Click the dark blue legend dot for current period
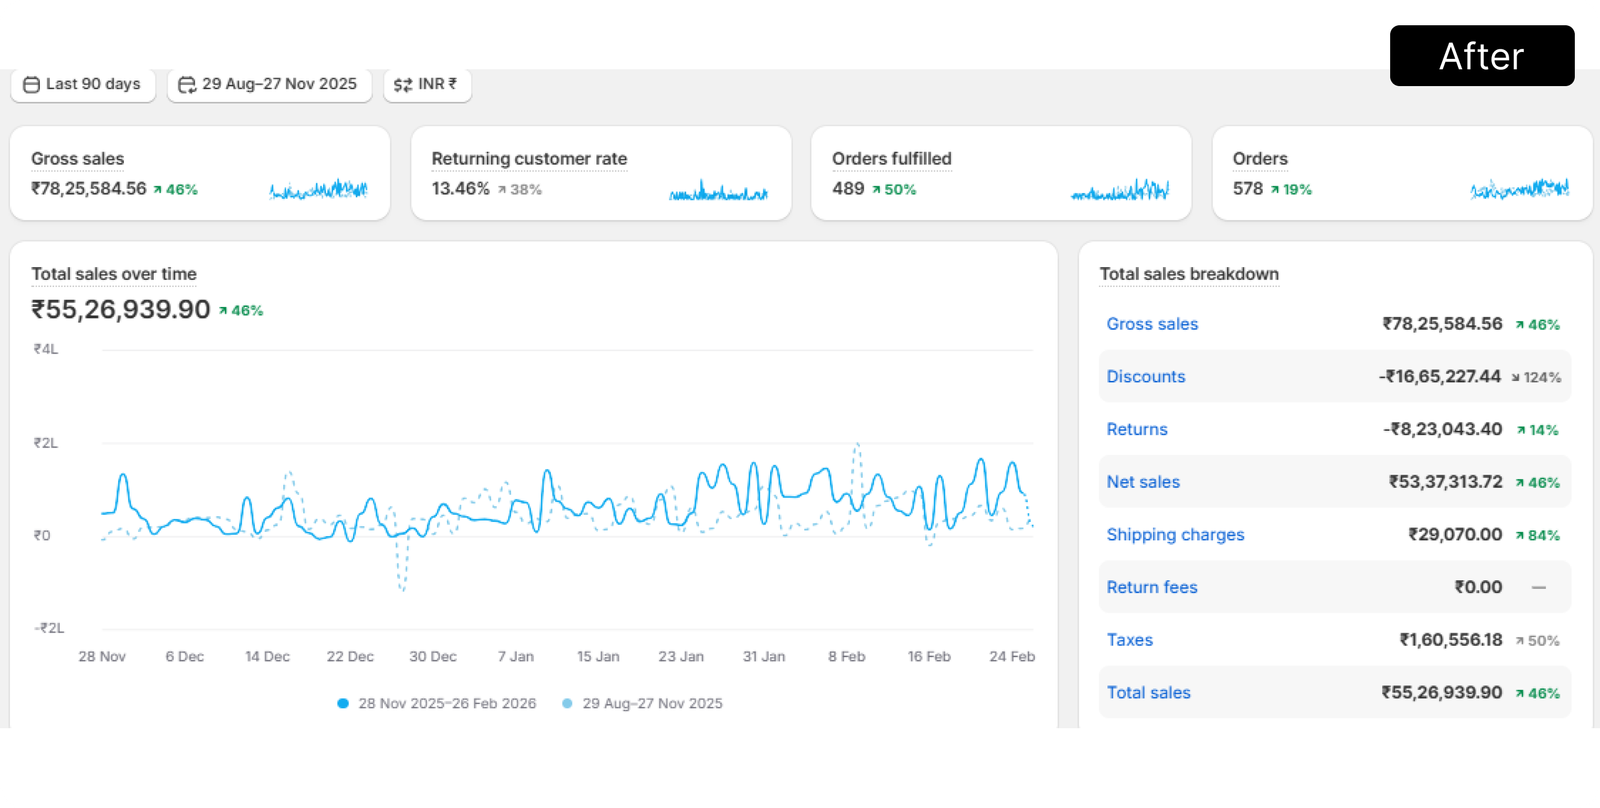The width and height of the screenshot is (1600, 808). (x=343, y=704)
